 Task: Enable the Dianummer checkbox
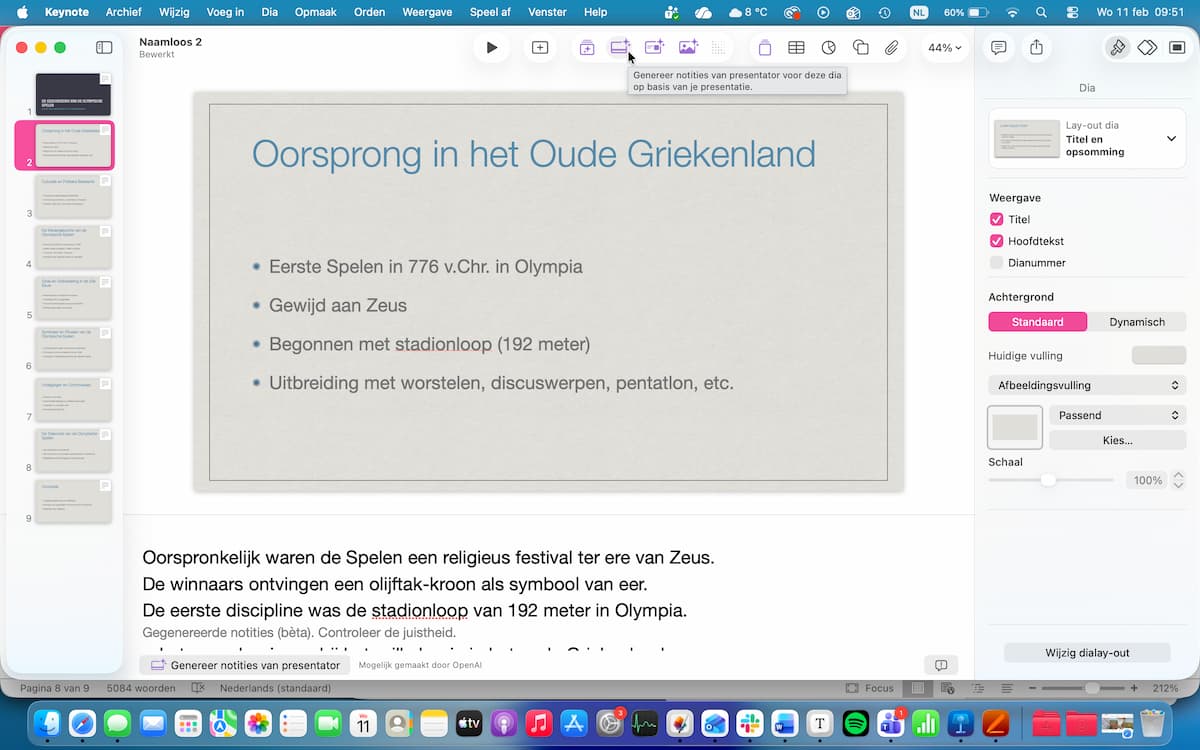pyautogui.click(x=996, y=263)
